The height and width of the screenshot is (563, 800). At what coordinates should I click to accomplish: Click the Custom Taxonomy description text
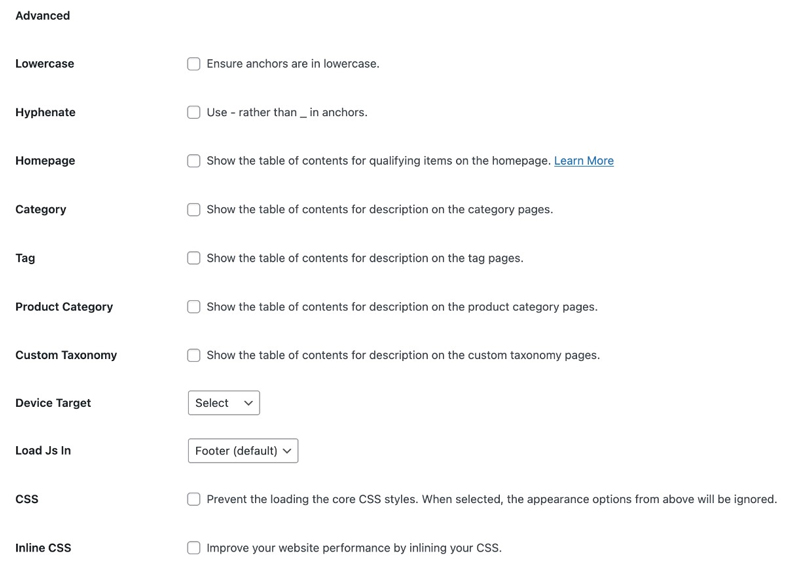403,355
